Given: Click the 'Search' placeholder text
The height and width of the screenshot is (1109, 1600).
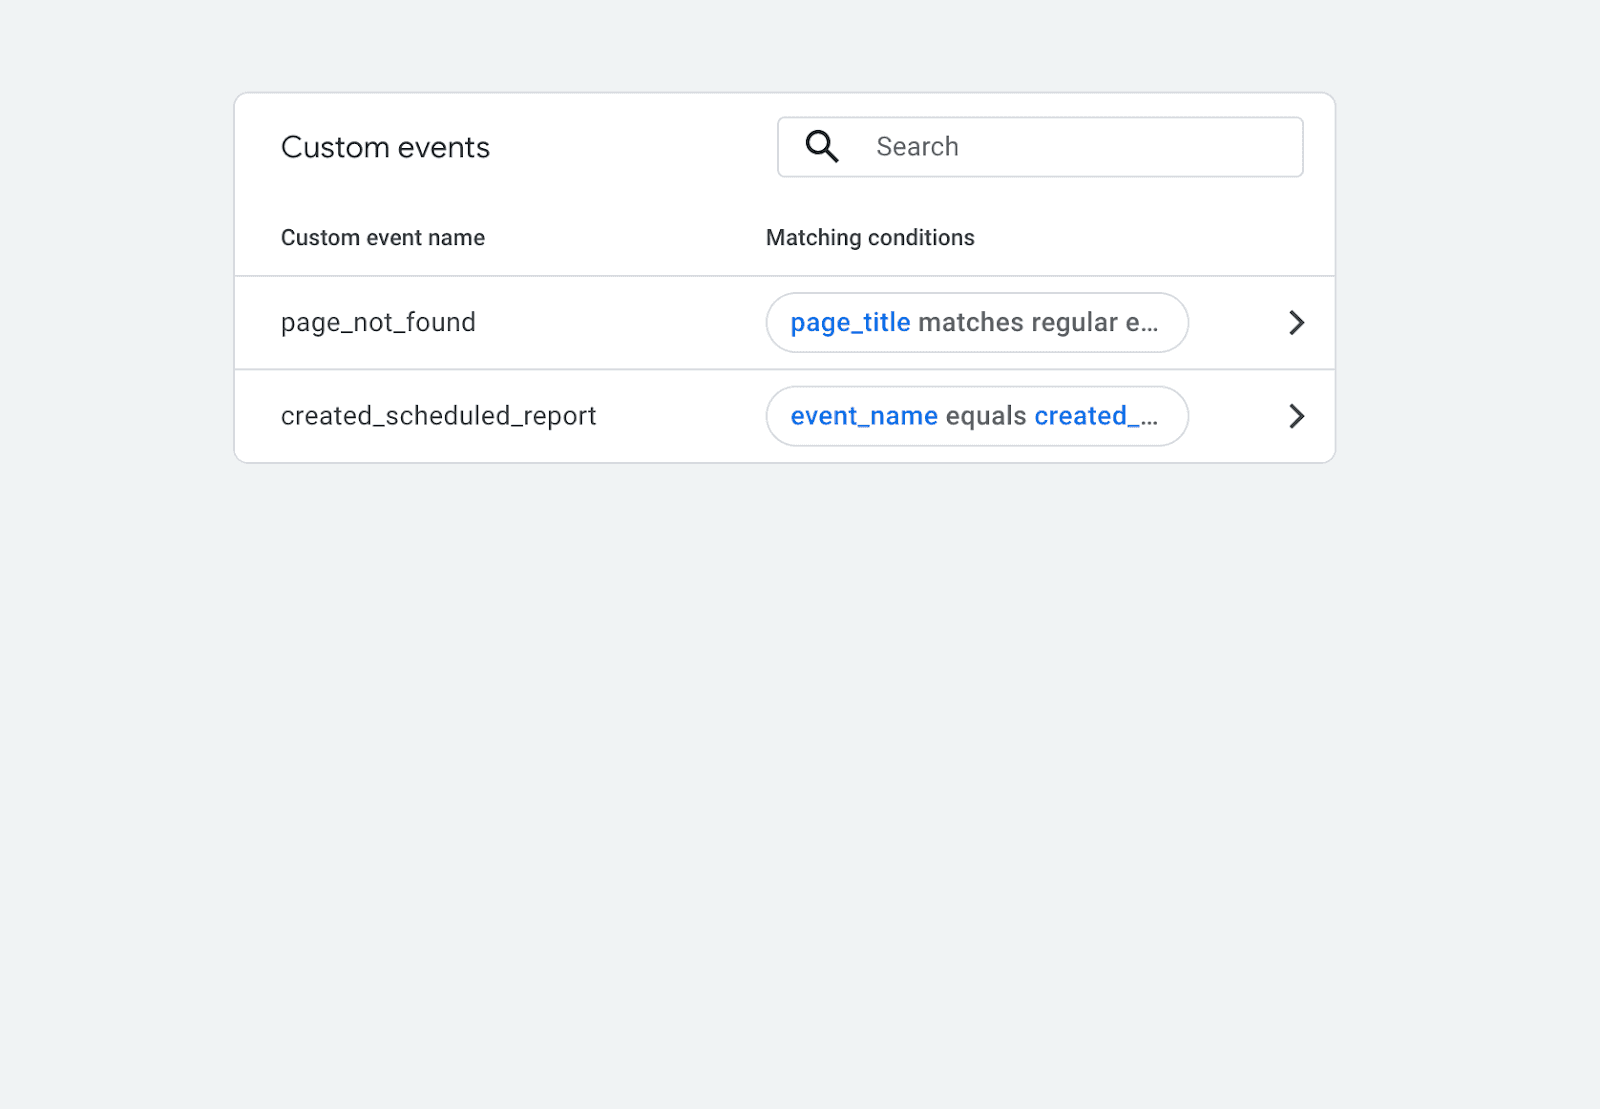Looking at the screenshot, I should click(x=917, y=147).
